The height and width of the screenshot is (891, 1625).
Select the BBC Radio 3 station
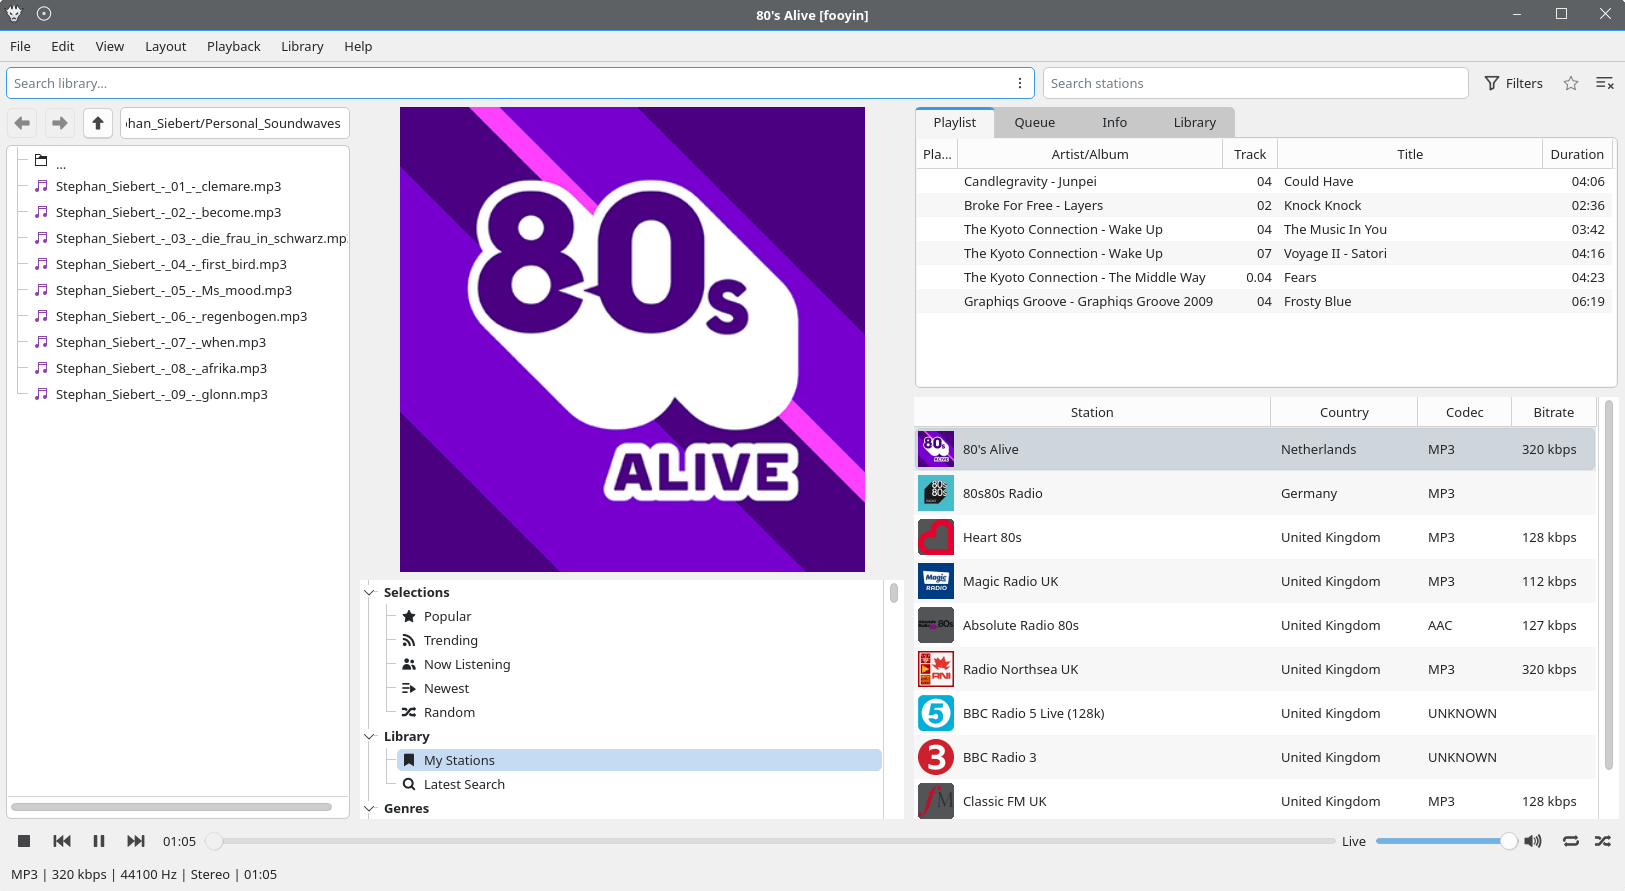tap(1255, 757)
